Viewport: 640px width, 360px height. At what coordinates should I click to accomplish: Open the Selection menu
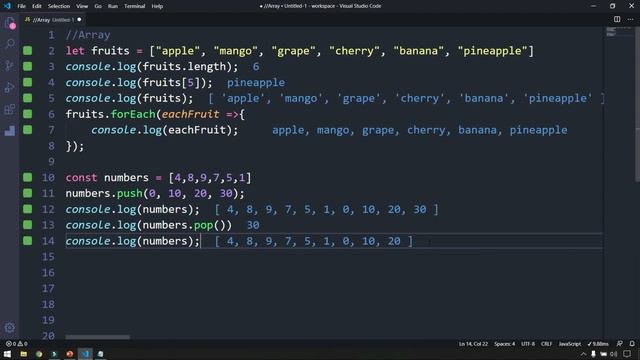click(x=59, y=6)
